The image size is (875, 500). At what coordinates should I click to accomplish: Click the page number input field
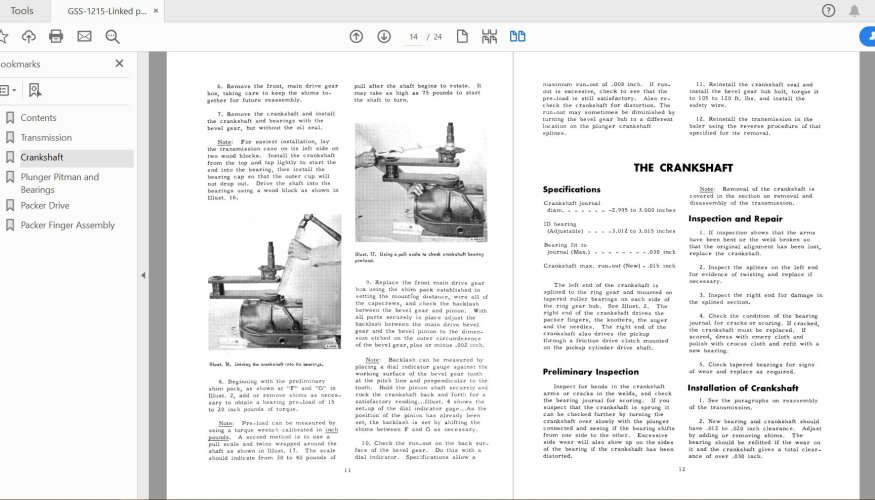click(x=415, y=36)
